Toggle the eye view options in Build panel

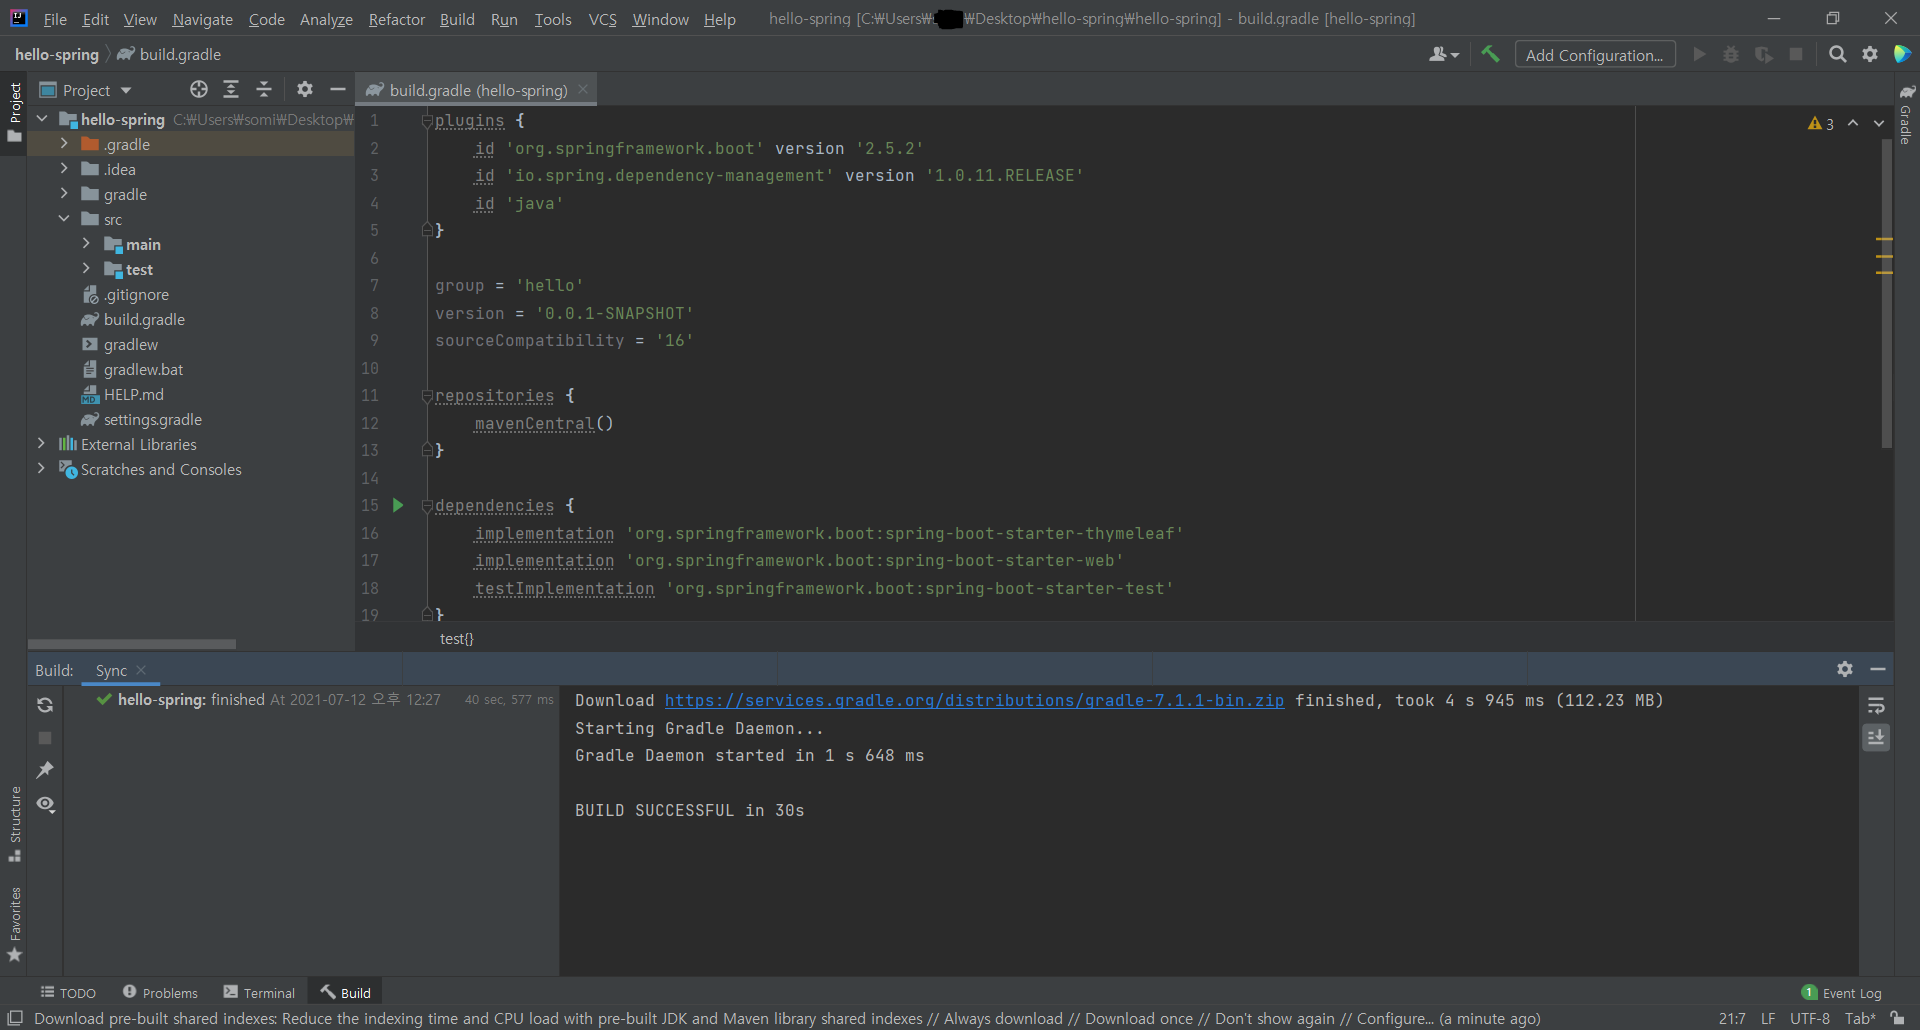pos(45,804)
